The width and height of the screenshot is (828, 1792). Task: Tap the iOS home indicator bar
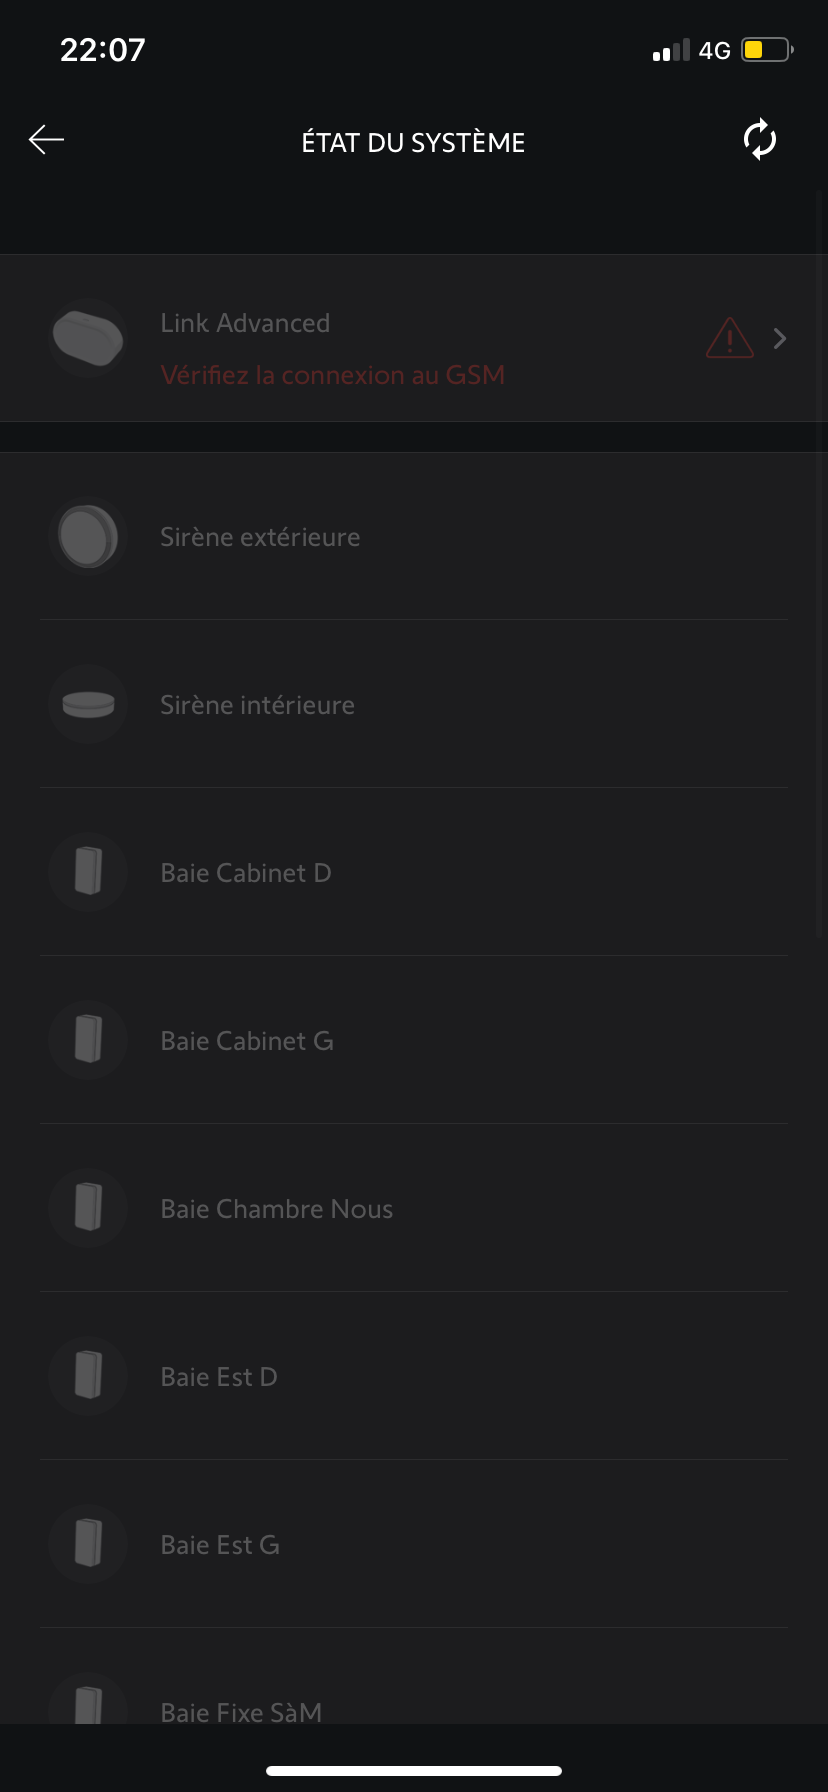(x=414, y=1770)
